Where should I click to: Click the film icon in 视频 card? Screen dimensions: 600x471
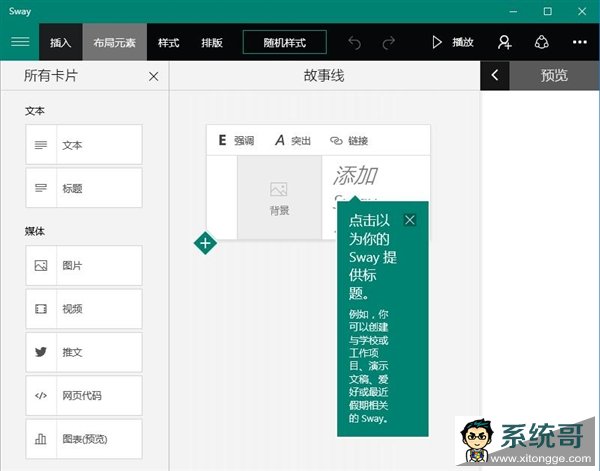point(41,309)
